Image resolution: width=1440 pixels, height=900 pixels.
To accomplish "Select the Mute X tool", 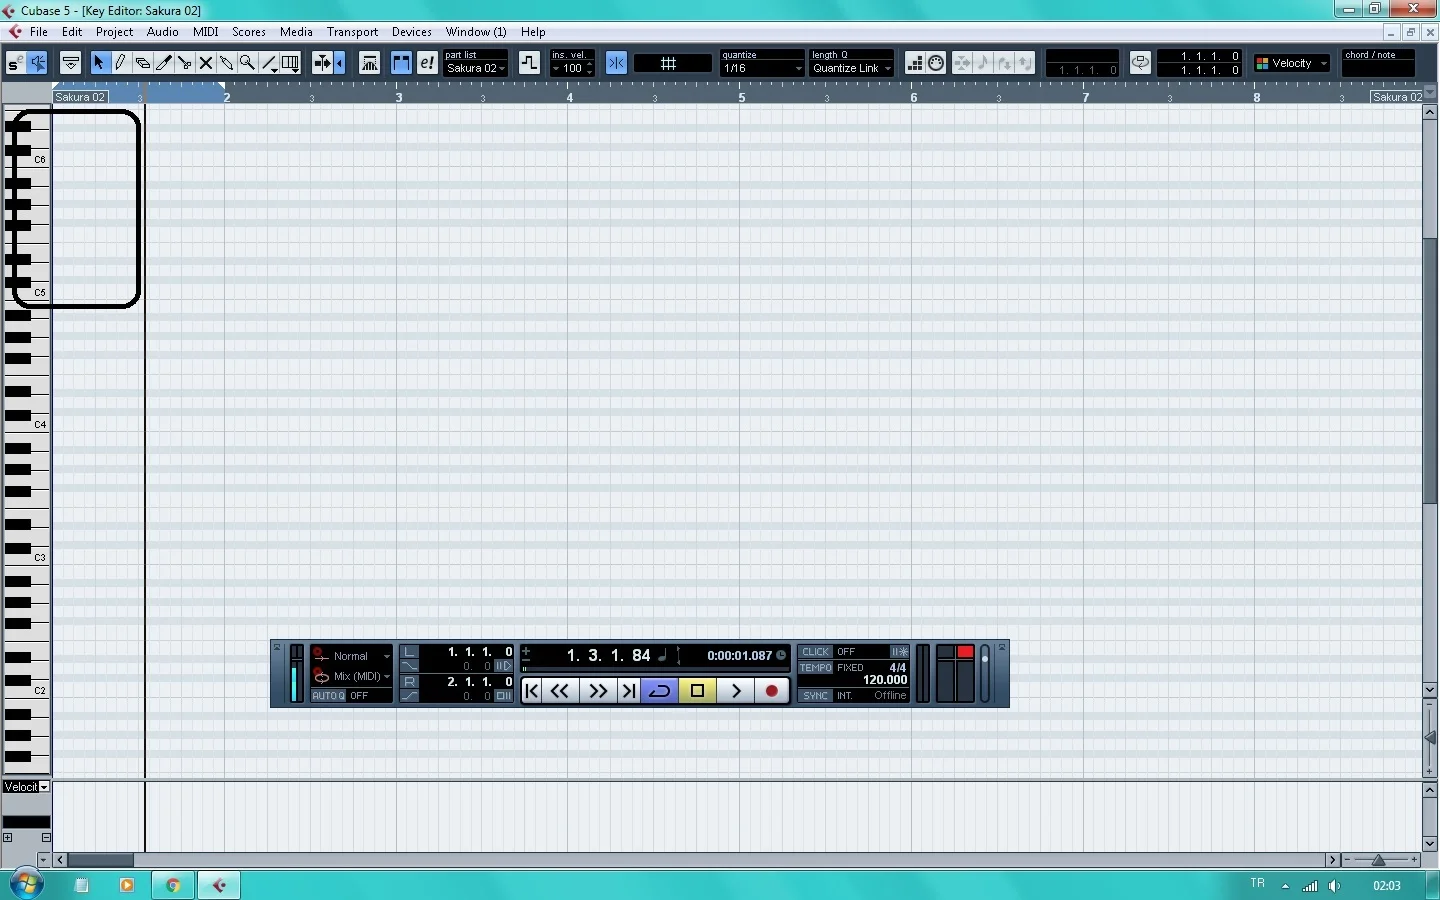I will (206, 63).
